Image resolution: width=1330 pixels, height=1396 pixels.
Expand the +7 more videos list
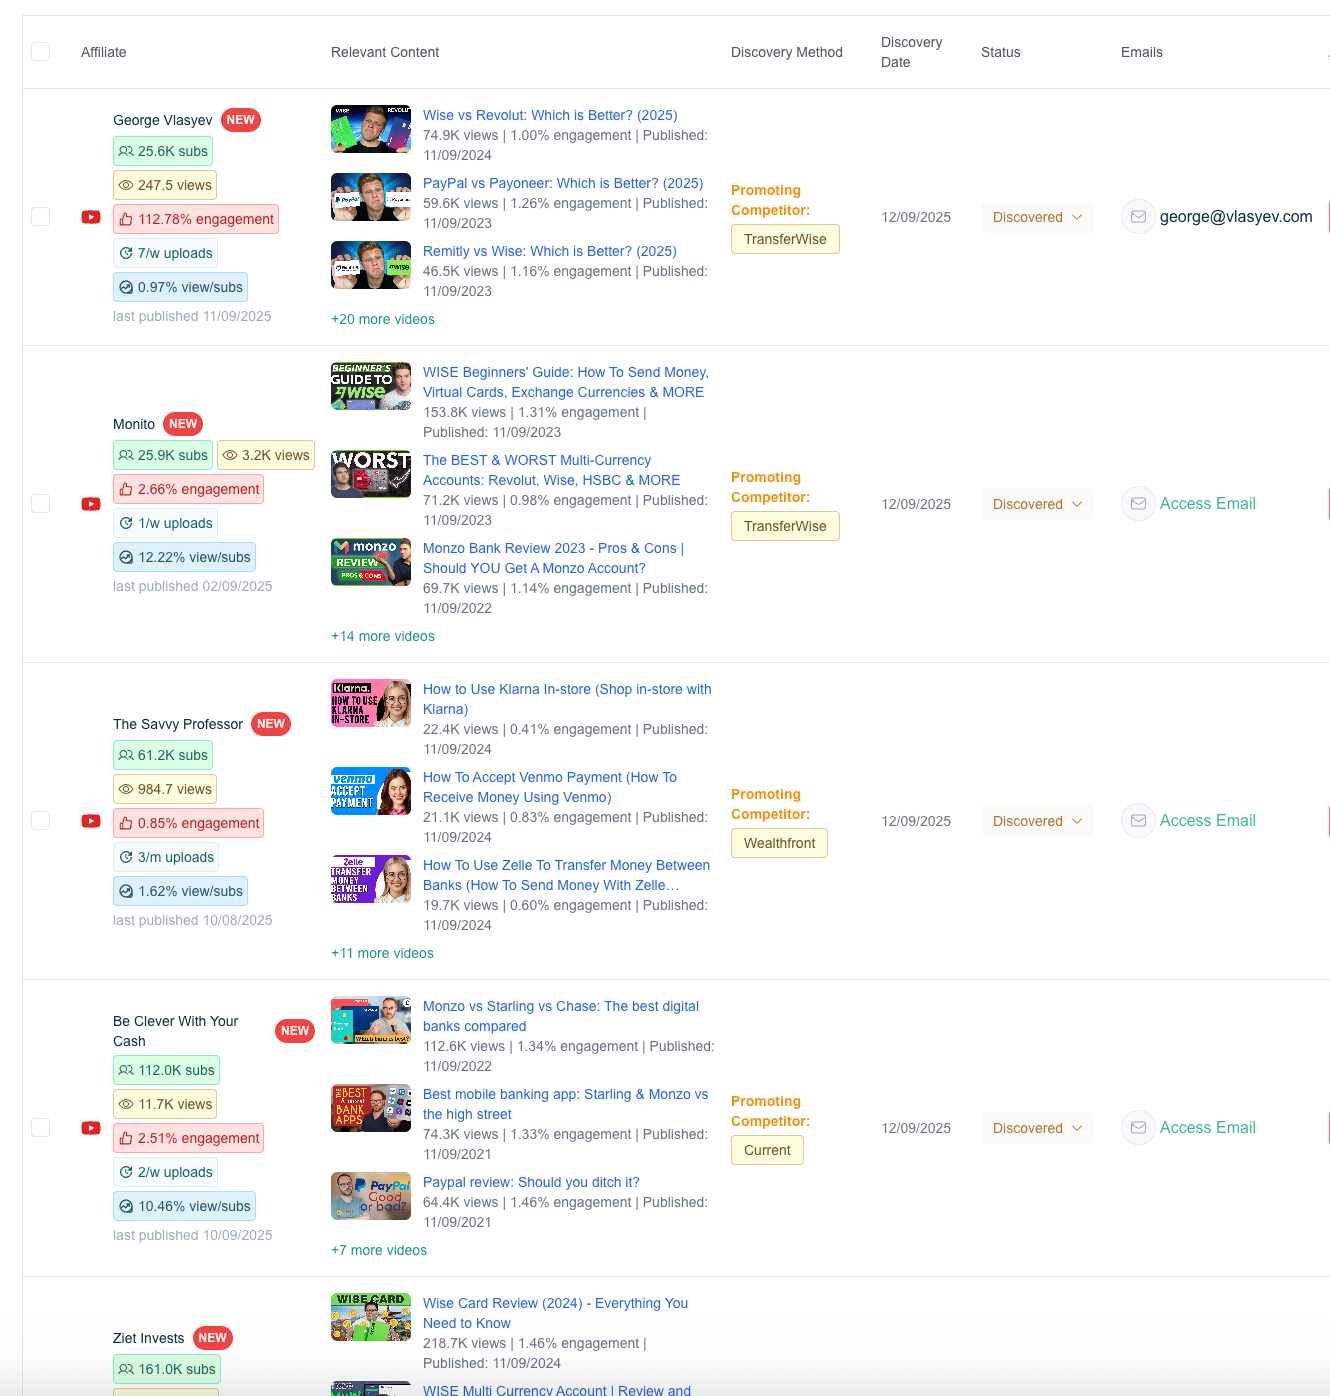point(379,1250)
